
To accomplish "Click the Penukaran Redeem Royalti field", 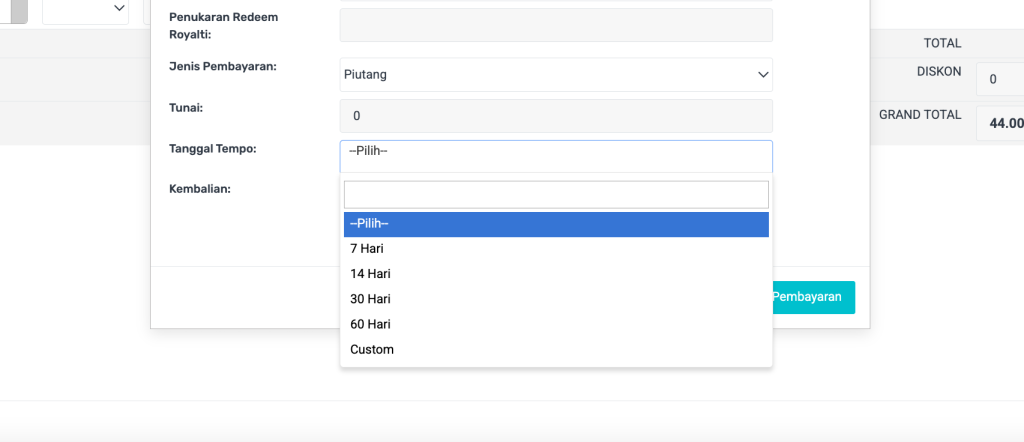I will pos(556,25).
